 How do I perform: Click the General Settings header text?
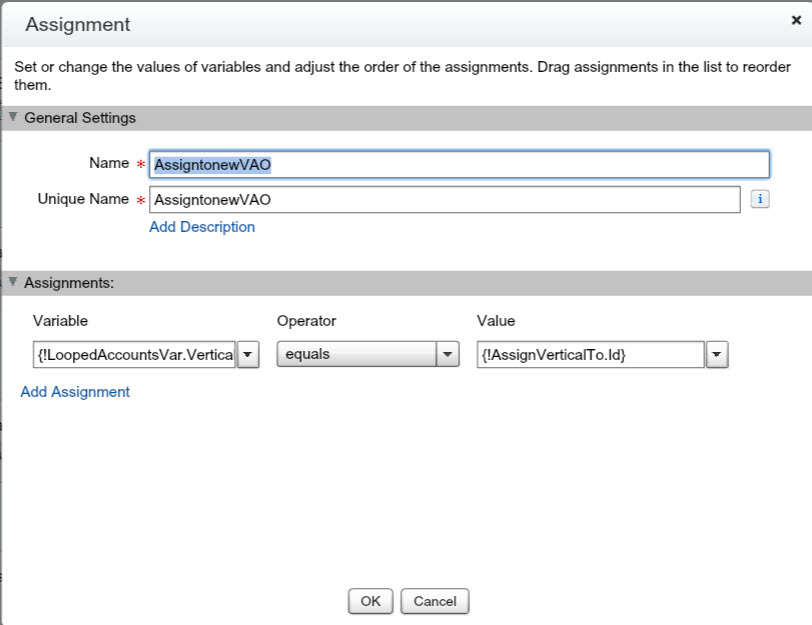coord(80,118)
